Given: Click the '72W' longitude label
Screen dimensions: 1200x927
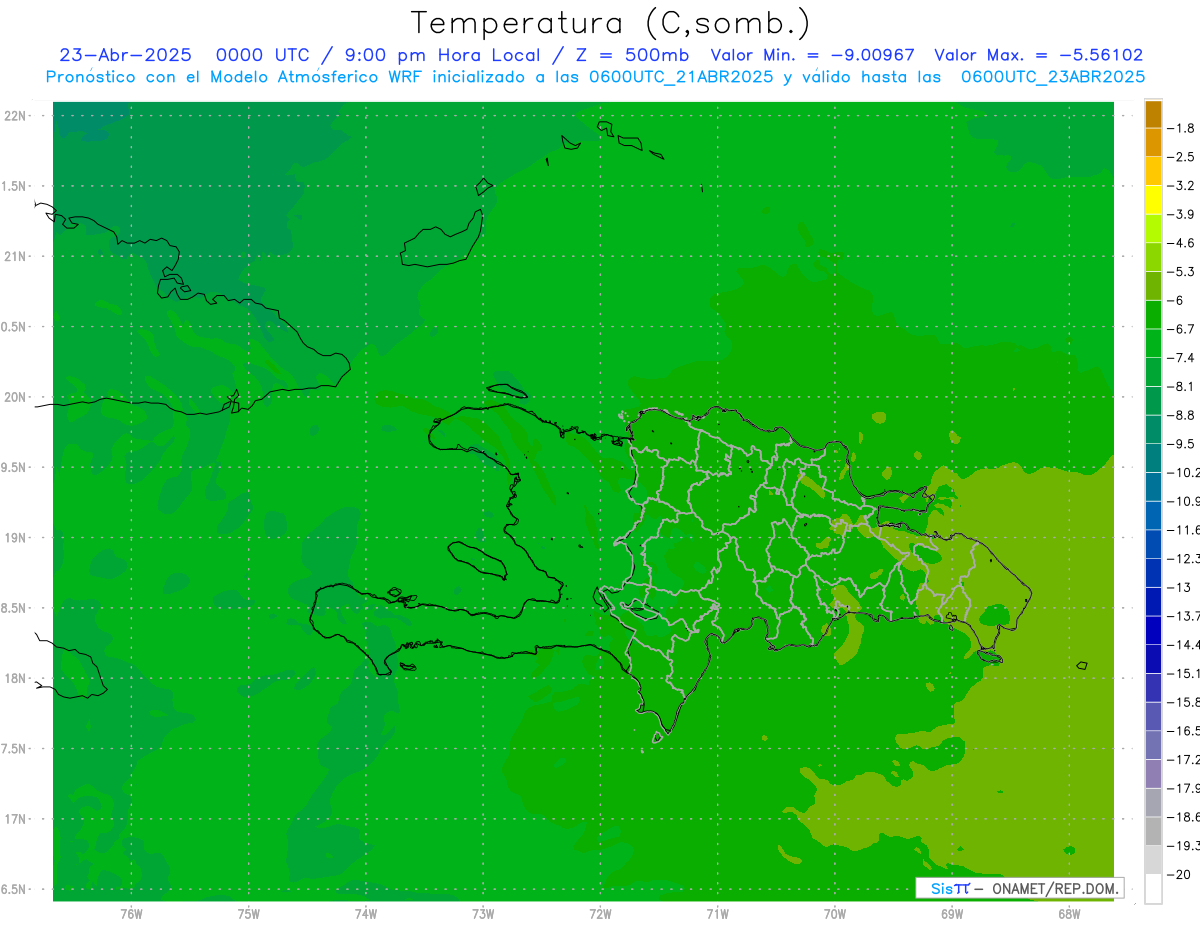Looking at the screenshot, I should coord(600,913).
